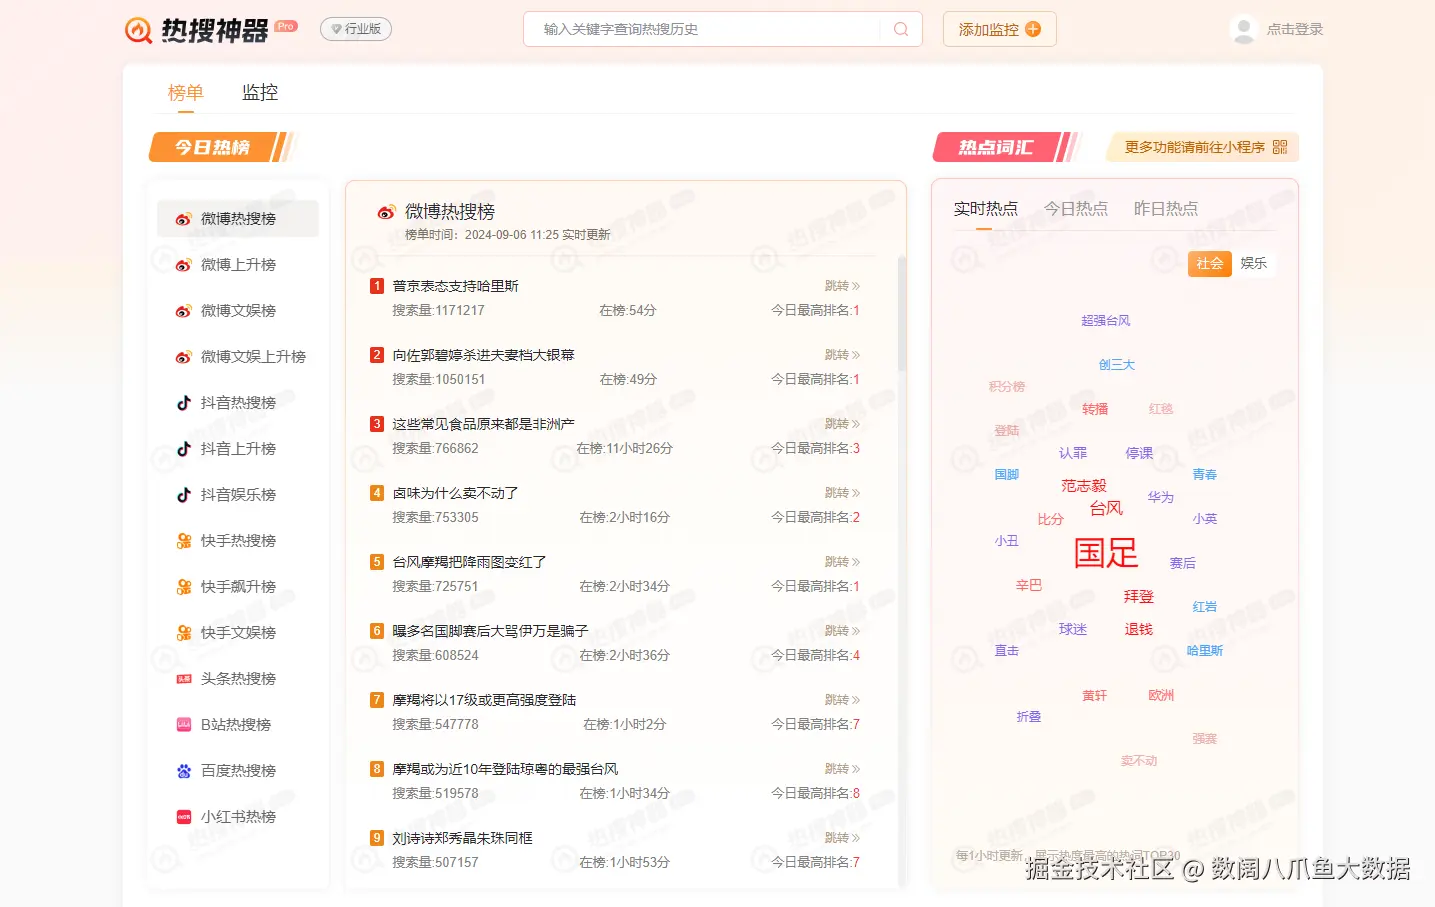Image resolution: width=1435 pixels, height=907 pixels.
Task: Click the Weibo icon beside 微博文娱上升榜
Action: [x=184, y=357]
